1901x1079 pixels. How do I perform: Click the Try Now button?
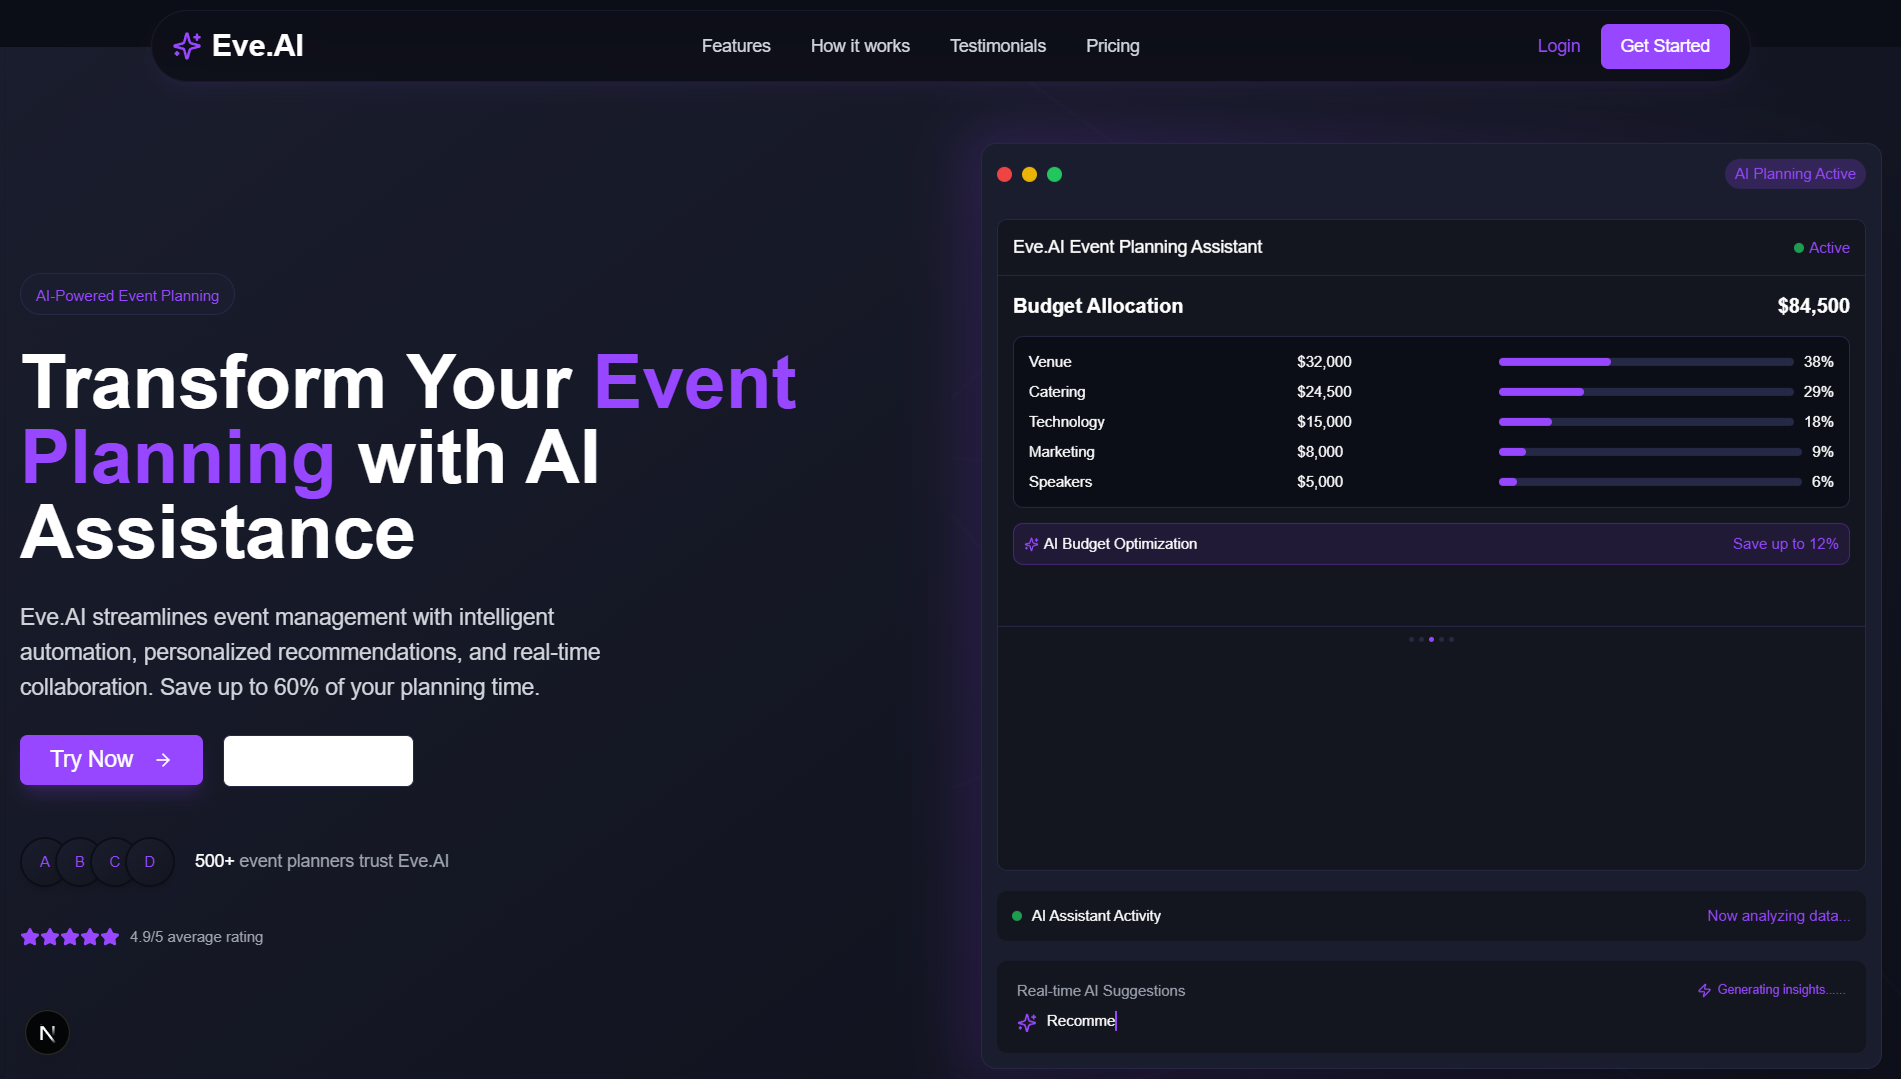click(x=110, y=759)
